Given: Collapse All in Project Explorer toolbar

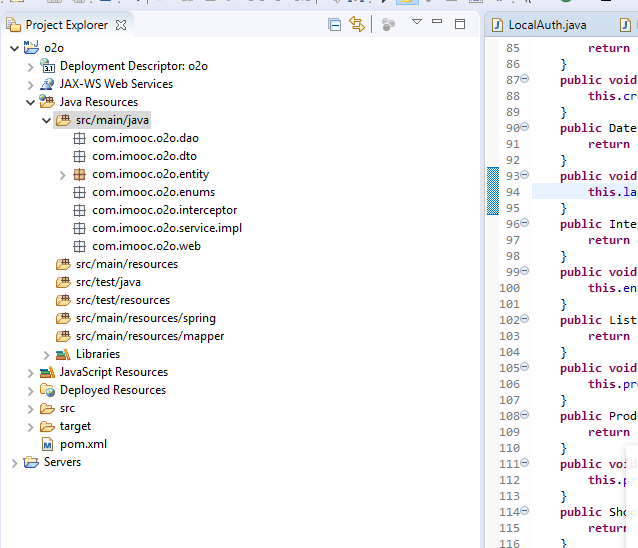Looking at the screenshot, I should tap(334, 25).
